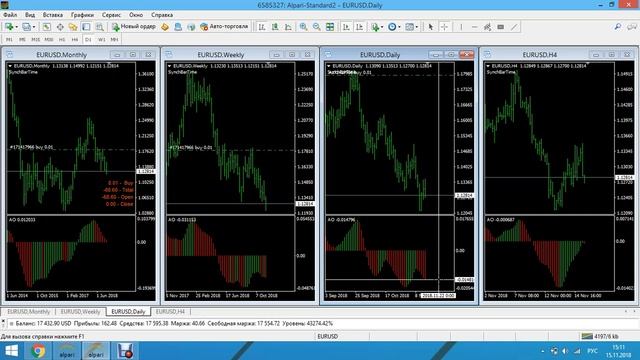Switch to W1 timeframe
The width and height of the screenshot is (640, 360).
[102, 40]
